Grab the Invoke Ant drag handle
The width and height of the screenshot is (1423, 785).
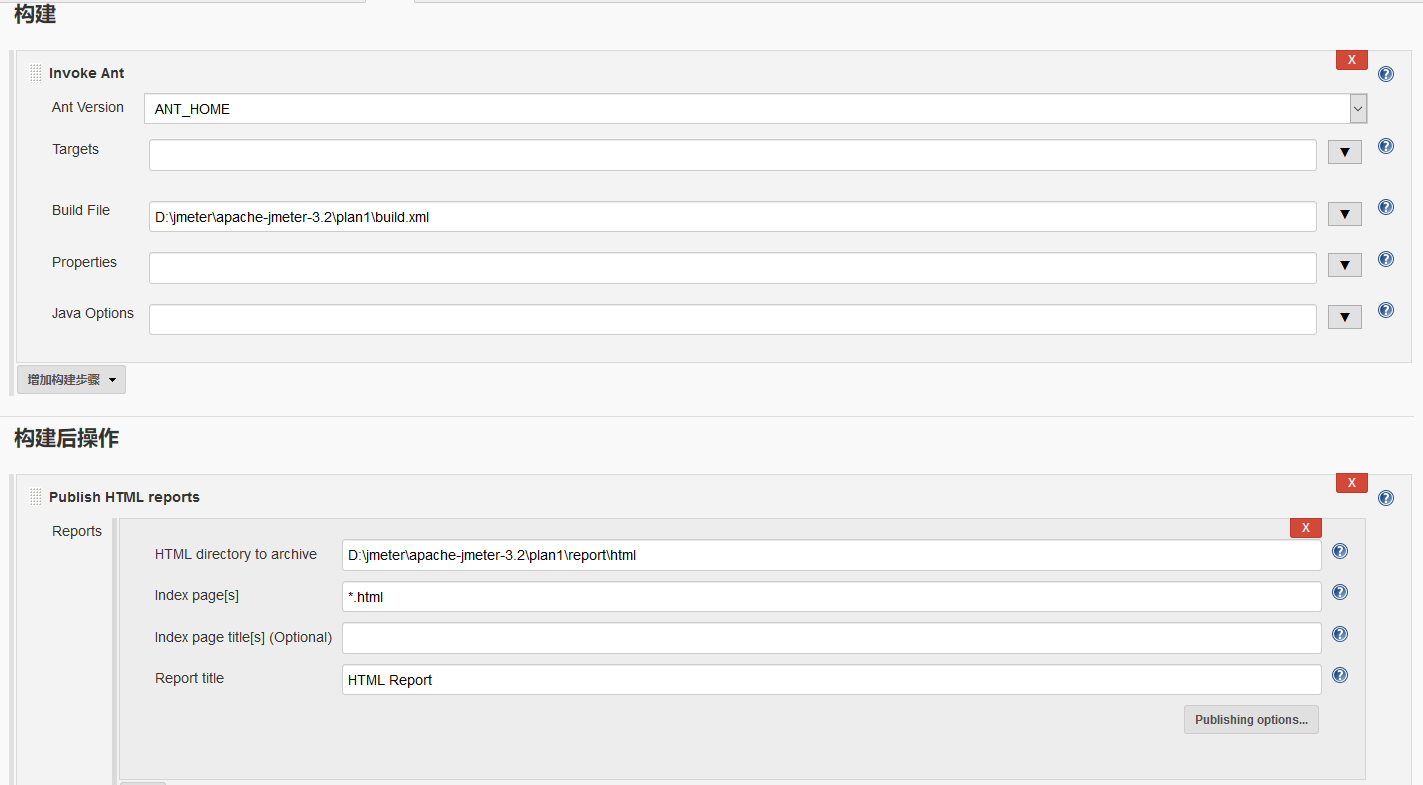click(x=36, y=73)
